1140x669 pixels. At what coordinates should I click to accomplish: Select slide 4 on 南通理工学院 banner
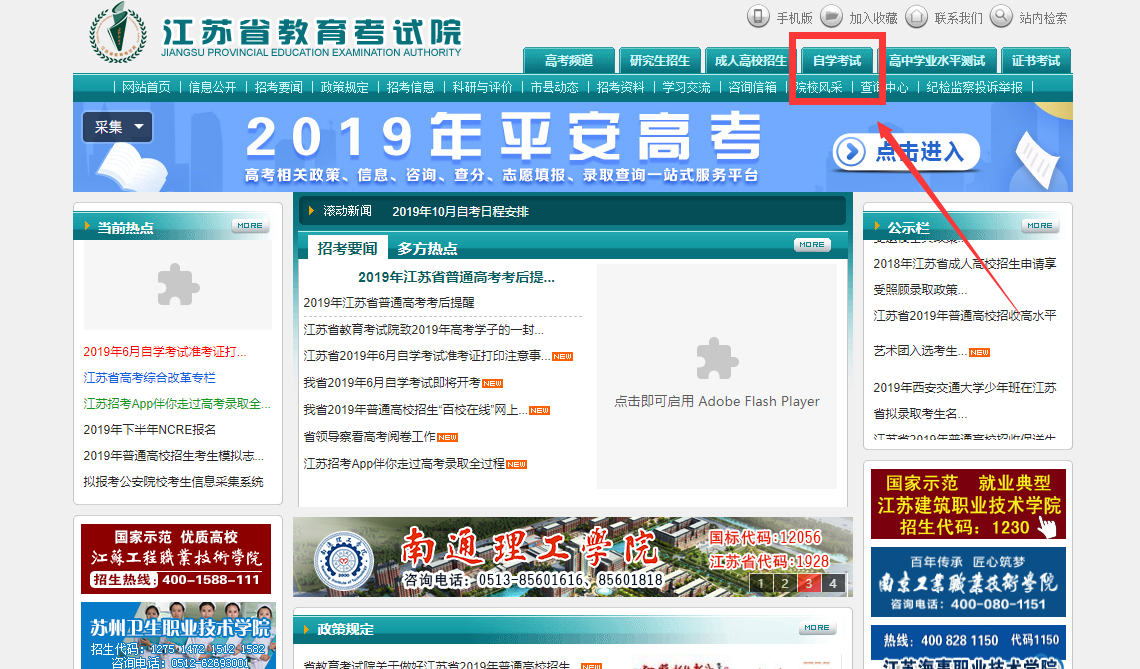[833, 584]
